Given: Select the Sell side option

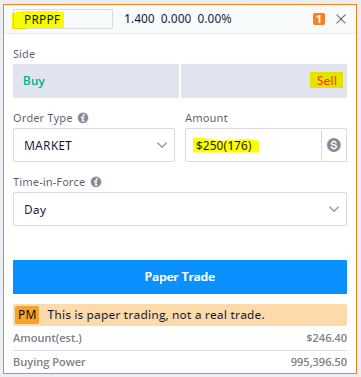Looking at the screenshot, I should click(264, 81).
